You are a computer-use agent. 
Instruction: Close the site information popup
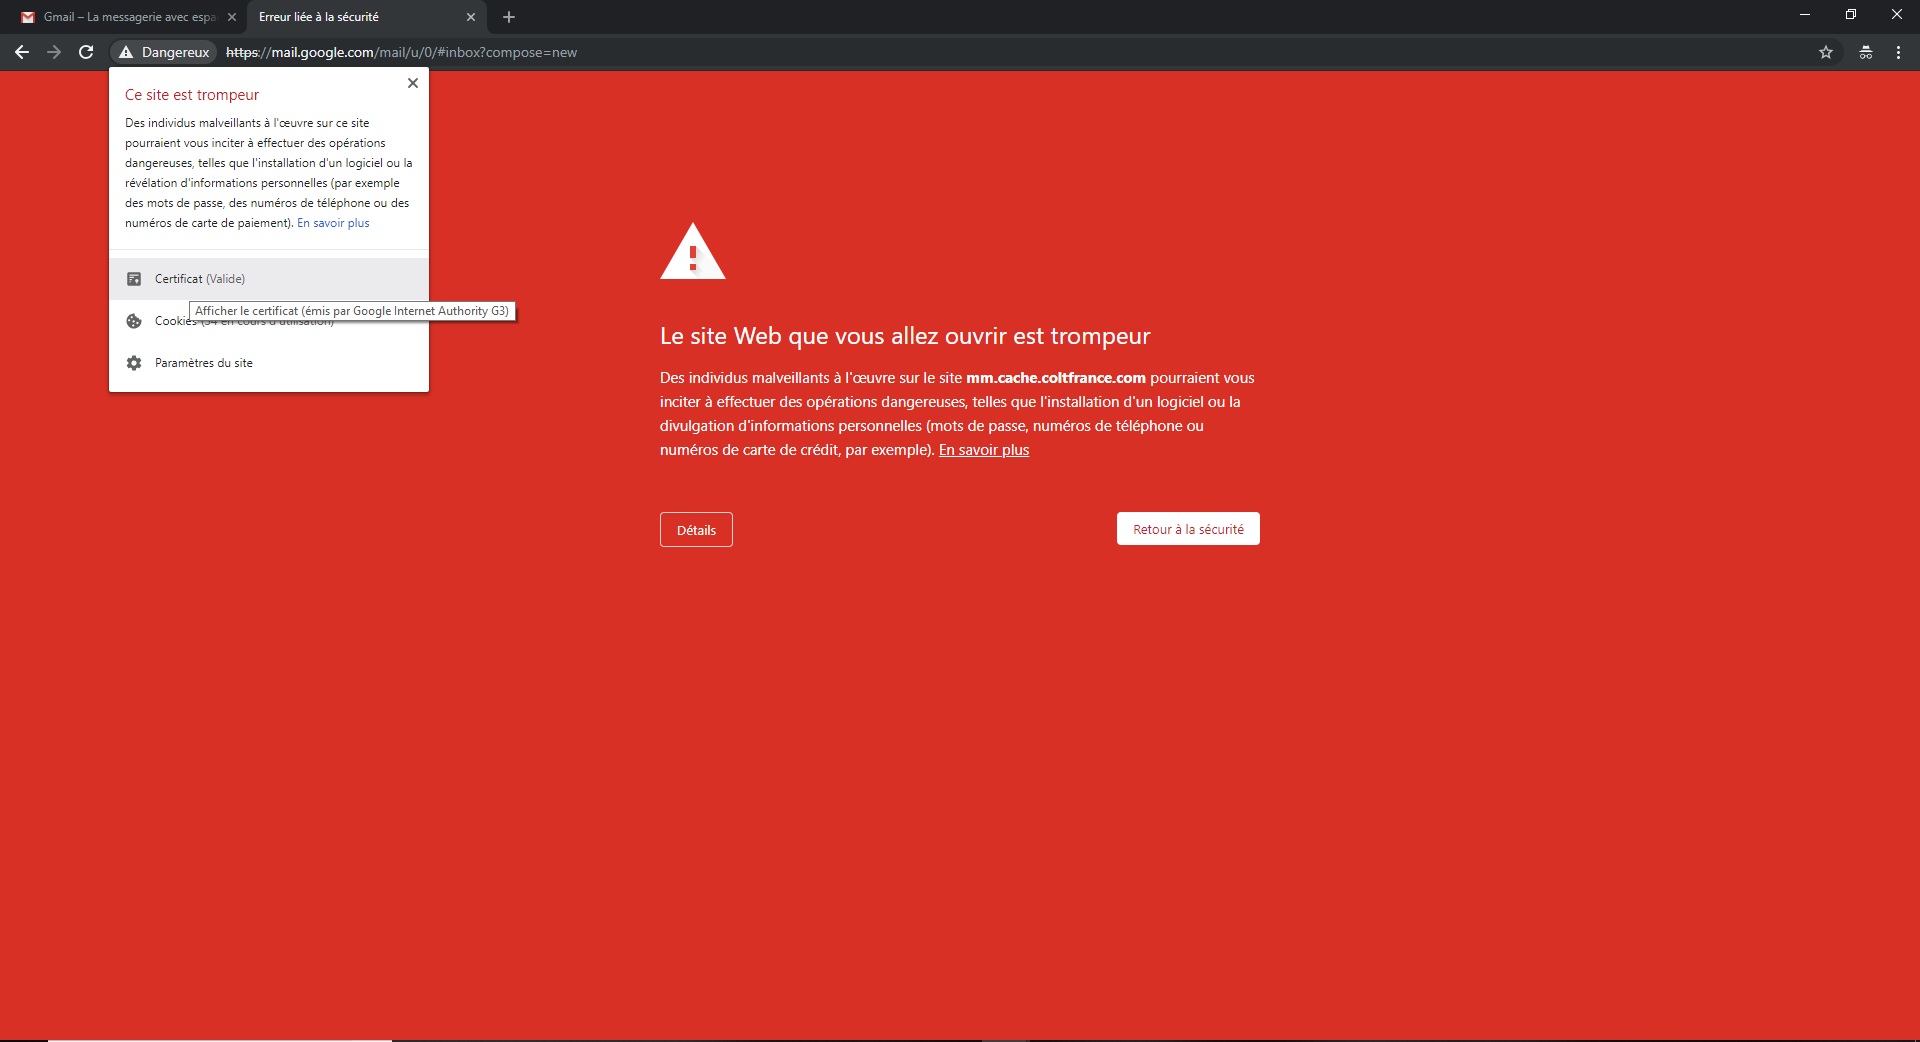click(x=413, y=83)
